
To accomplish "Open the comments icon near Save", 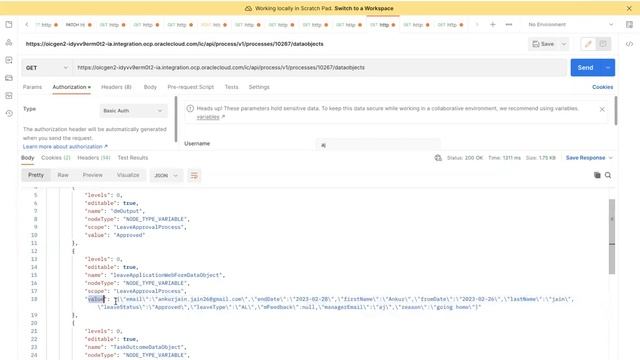I will click(x=603, y=44).
